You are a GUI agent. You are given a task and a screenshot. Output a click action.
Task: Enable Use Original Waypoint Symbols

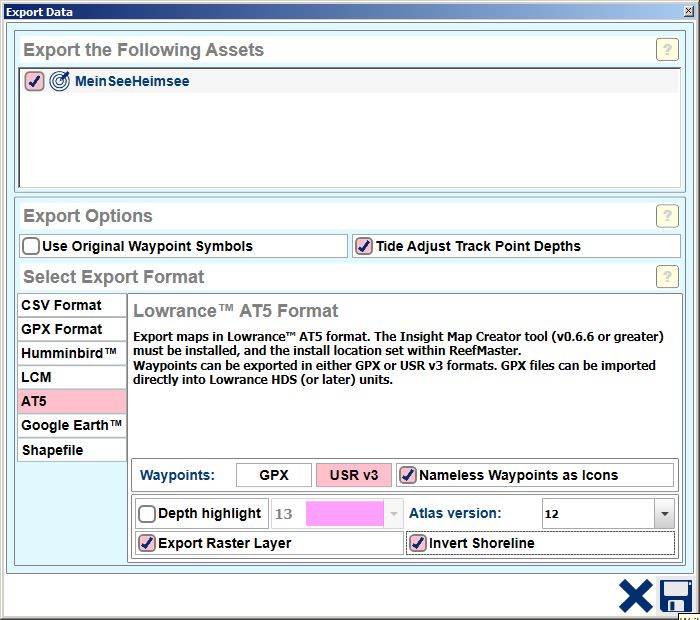coord(32,246)
